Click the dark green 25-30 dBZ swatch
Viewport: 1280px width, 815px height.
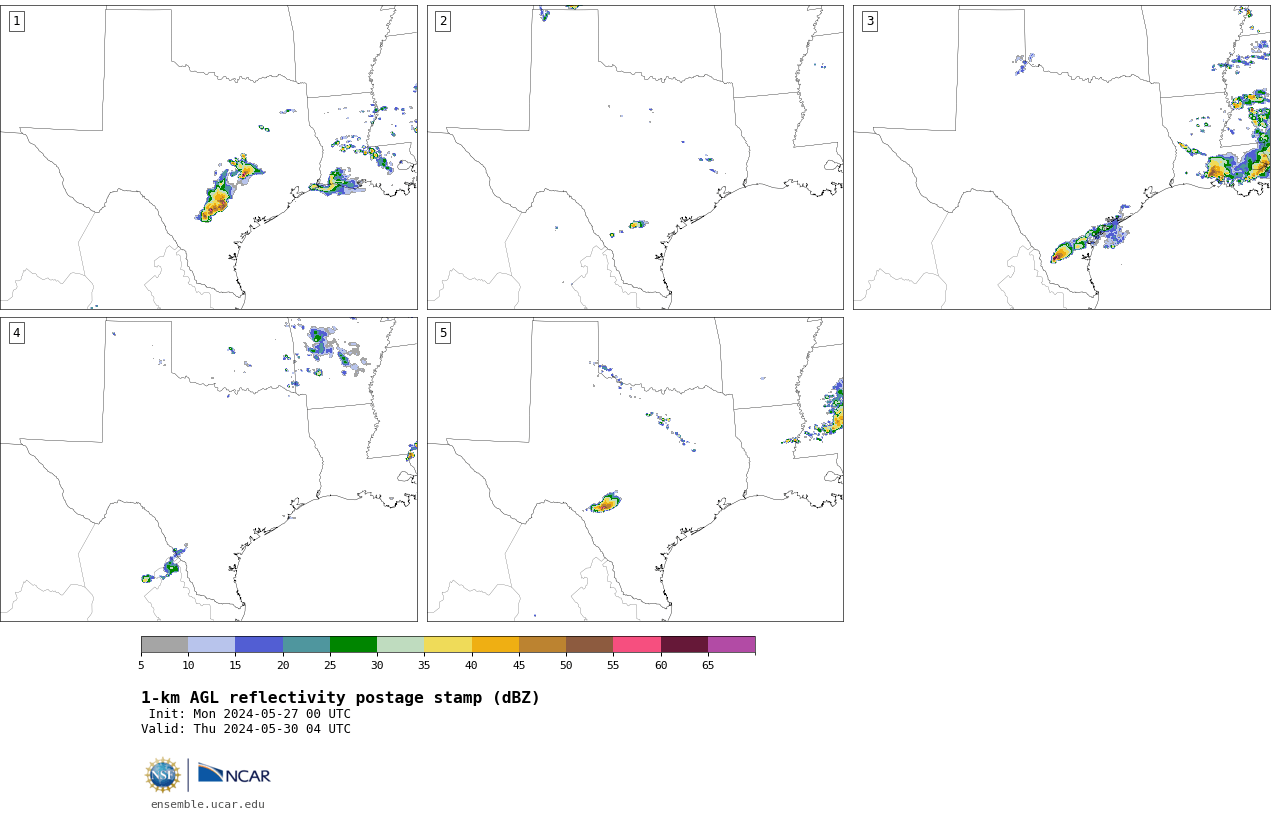[353, 644]
